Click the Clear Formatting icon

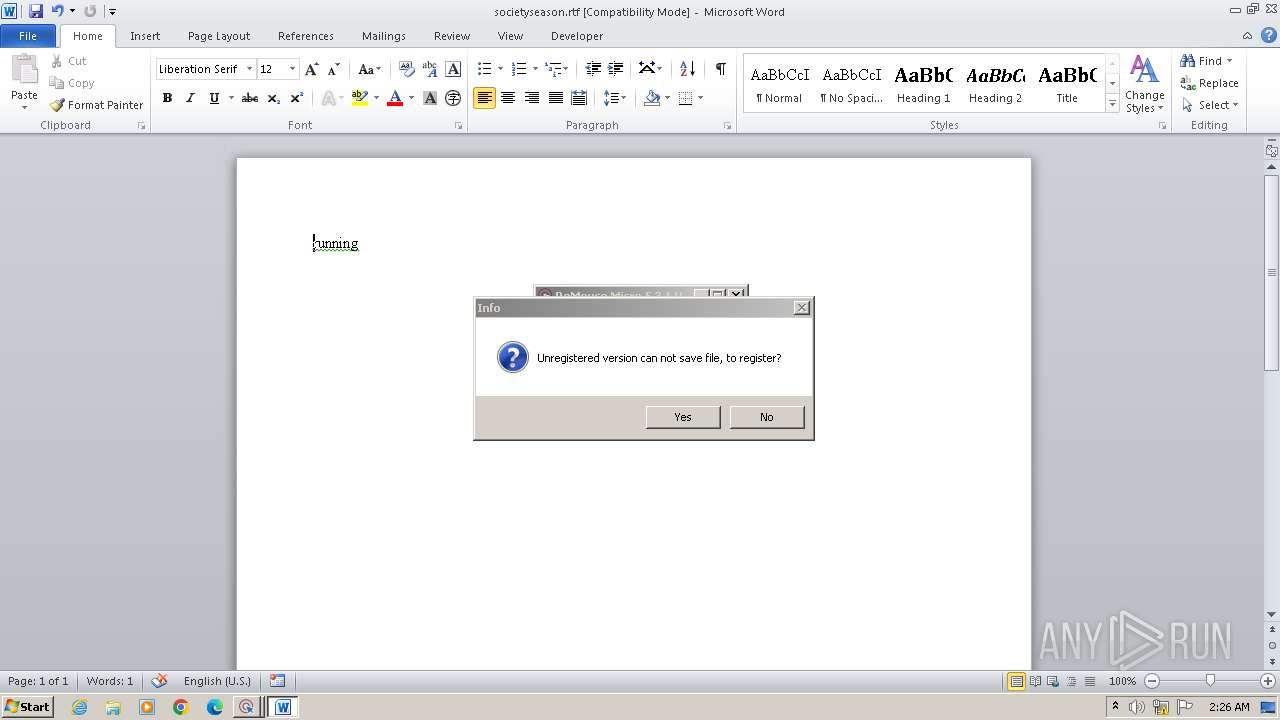pyautogui.click(x=406, y=69)
